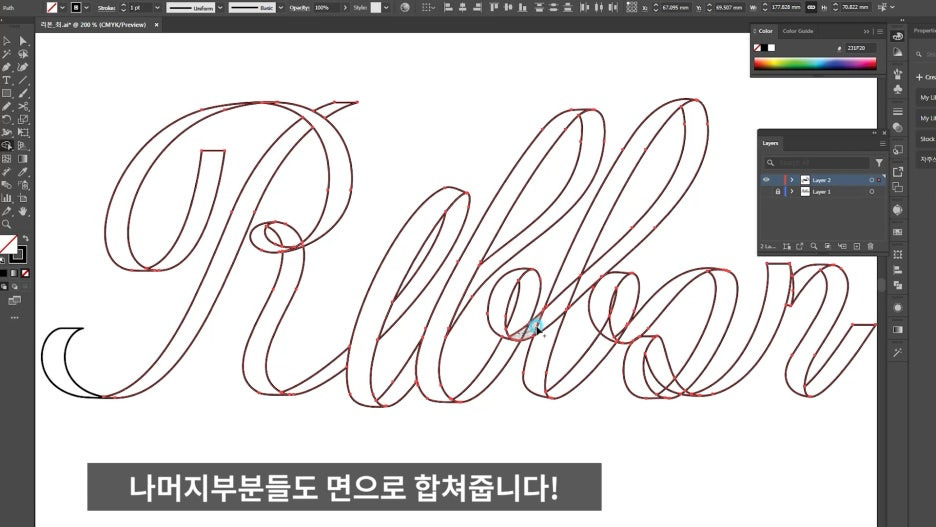The image size is (936, 527).
Task: Click Layer 2 target circle
Action: 872,180
